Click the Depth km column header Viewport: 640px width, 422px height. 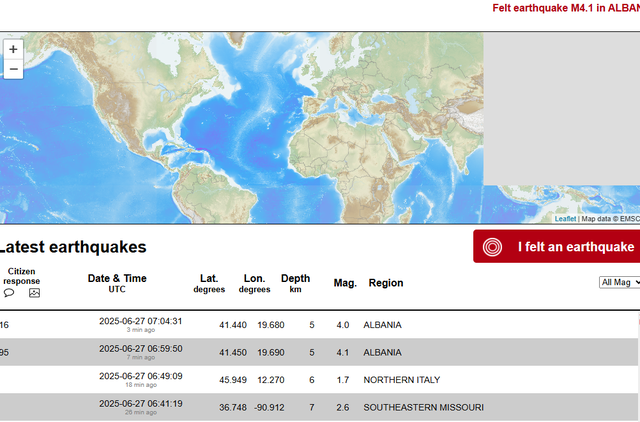pyautogui.click(x=295, y=283)
